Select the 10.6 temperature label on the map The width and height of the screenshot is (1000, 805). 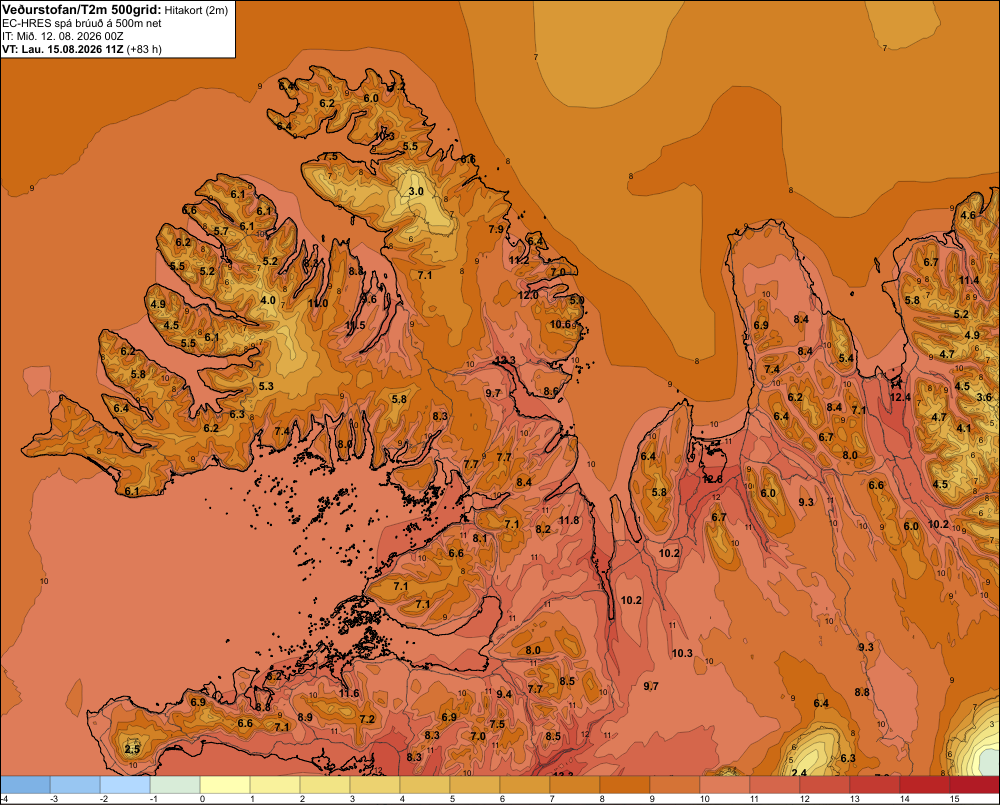click(x=561, y=324)
